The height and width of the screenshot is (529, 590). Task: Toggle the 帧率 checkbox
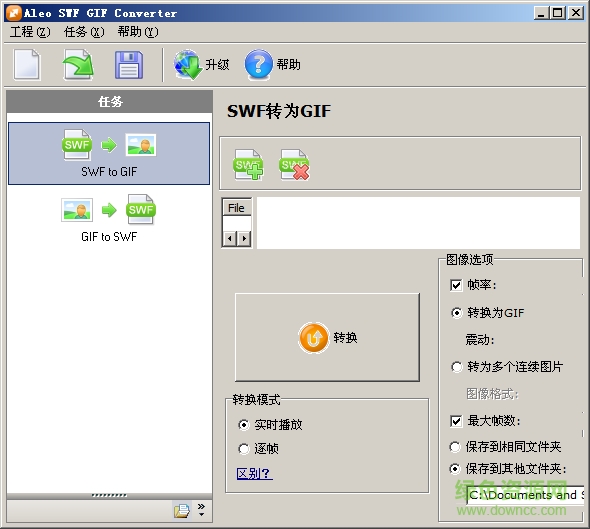(456, 285)
